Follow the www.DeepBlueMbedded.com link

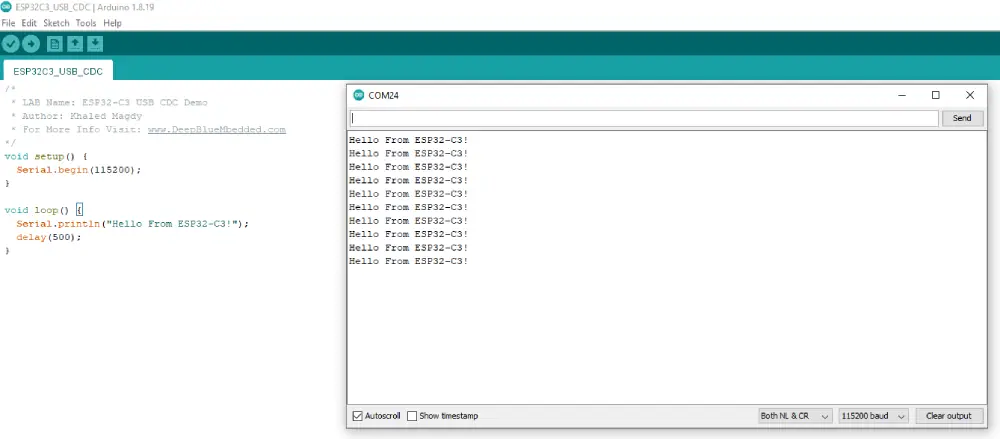[x=217, y=130]
